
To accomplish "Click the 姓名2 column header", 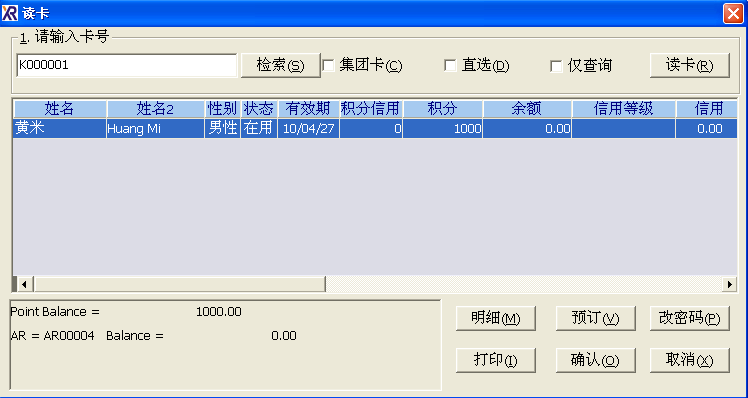I will click(x=156, y=109).
